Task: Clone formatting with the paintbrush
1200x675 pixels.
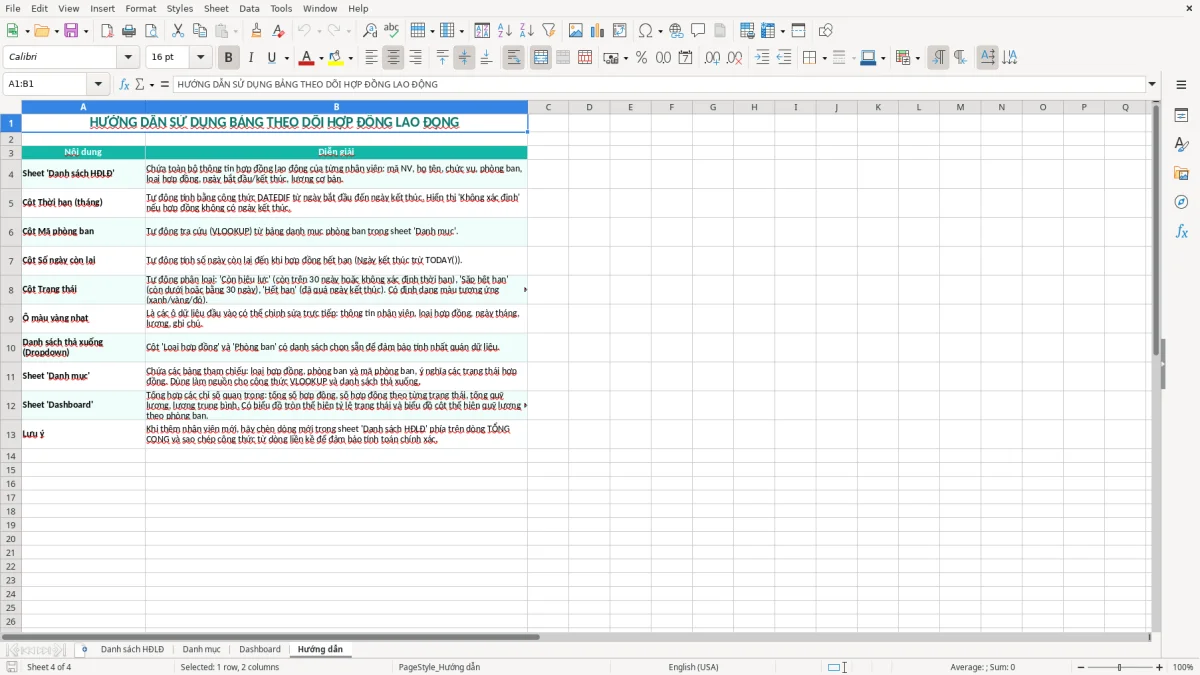Action: click(256, 31)
